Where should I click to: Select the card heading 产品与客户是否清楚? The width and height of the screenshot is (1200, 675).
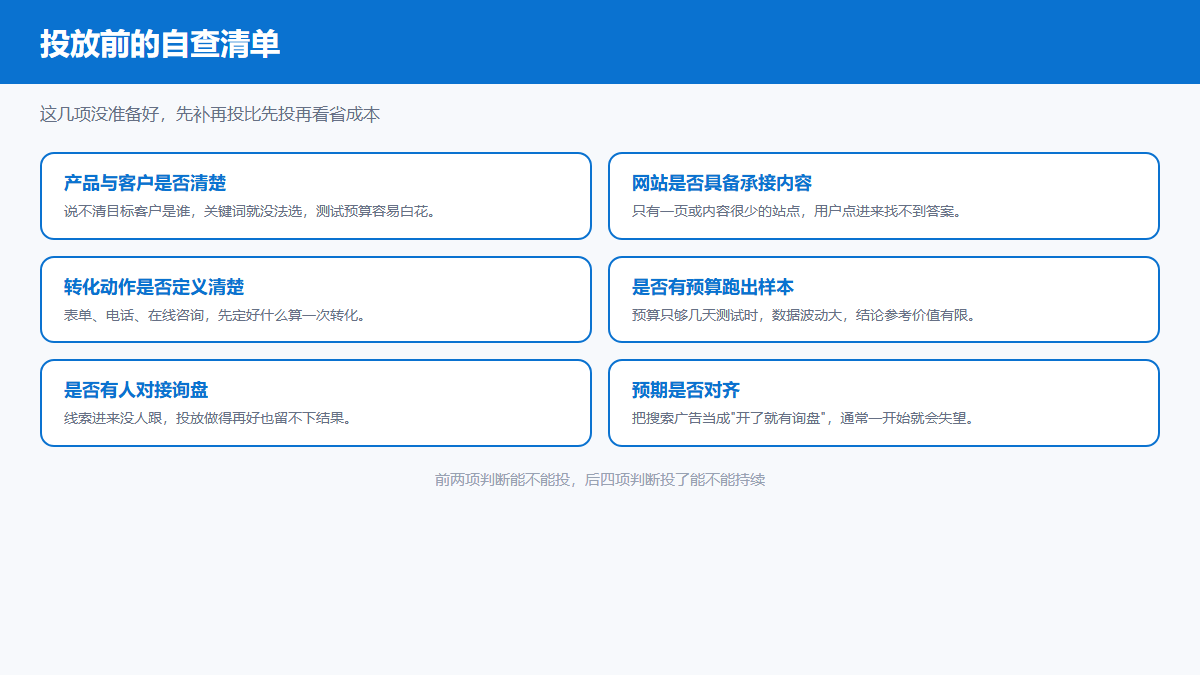pyautogui.click(x=145, y=183)
